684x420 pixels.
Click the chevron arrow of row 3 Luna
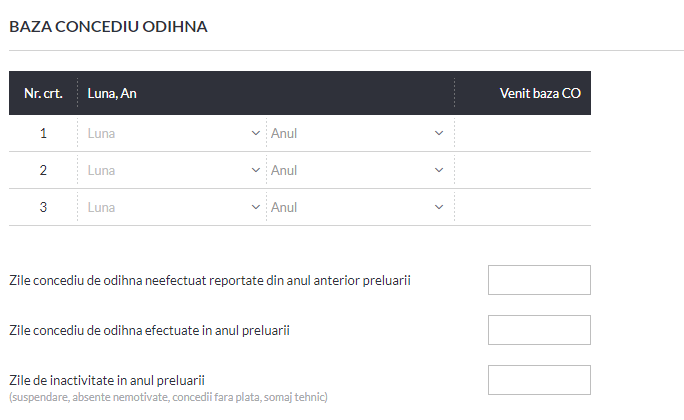click(256, 207)
